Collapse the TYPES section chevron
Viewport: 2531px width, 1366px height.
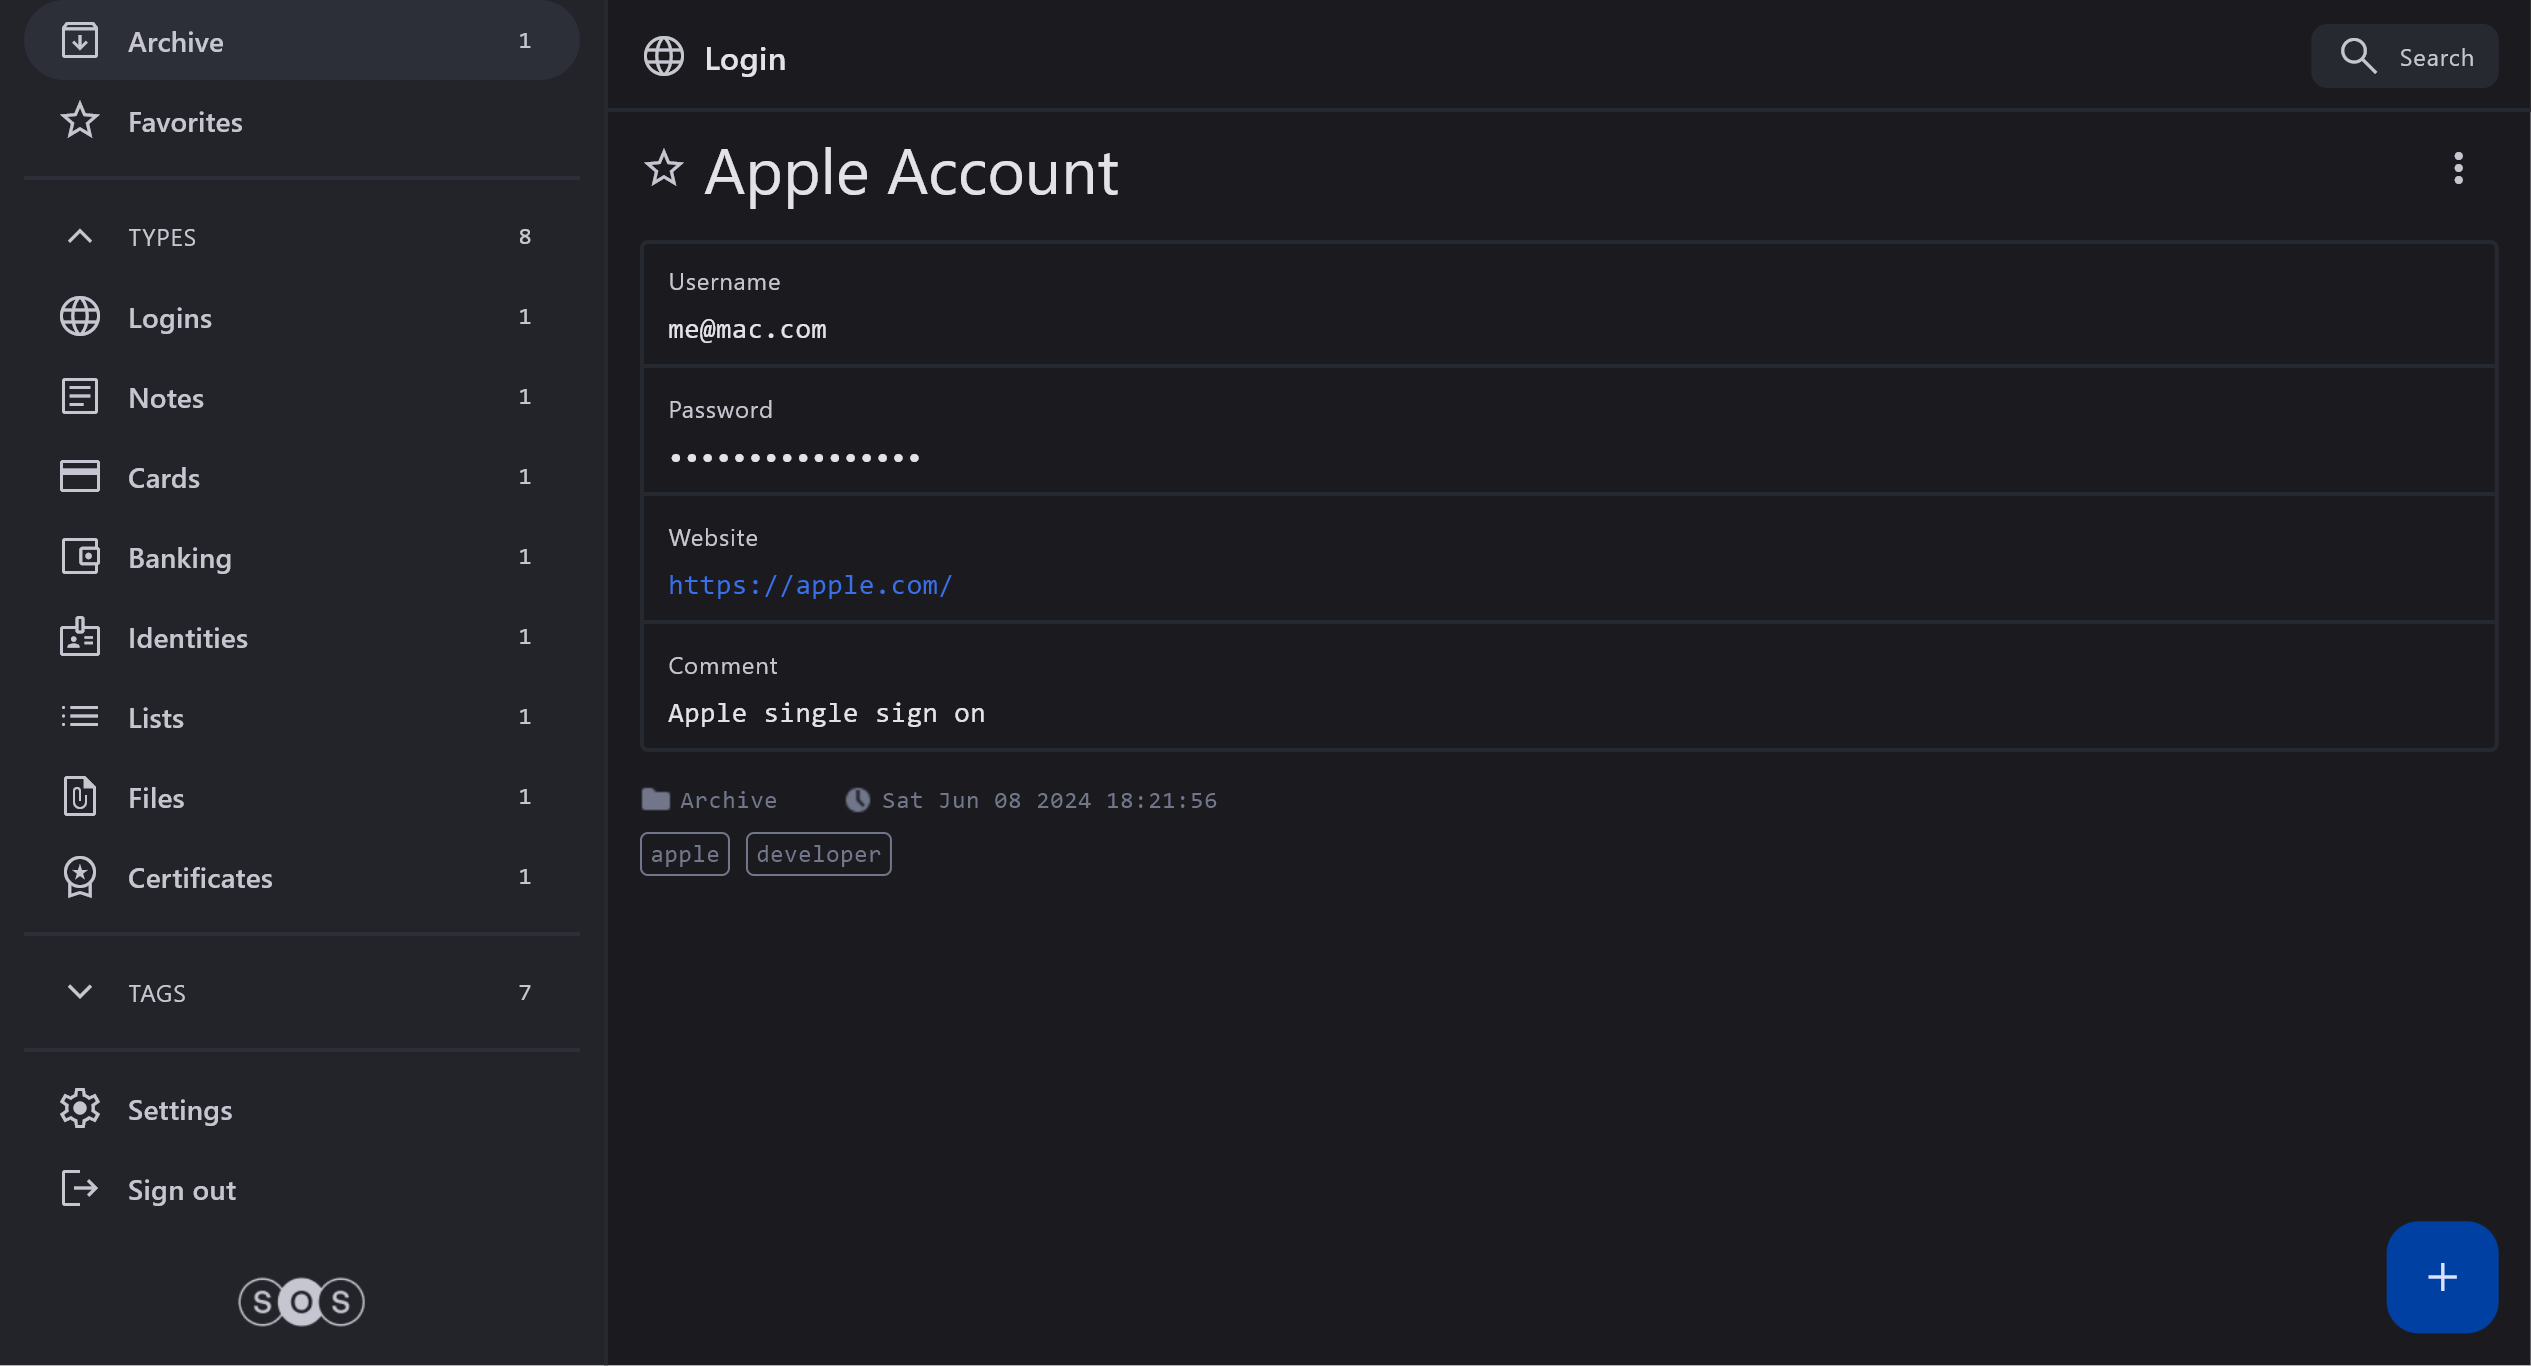click(x=80, y=237)
